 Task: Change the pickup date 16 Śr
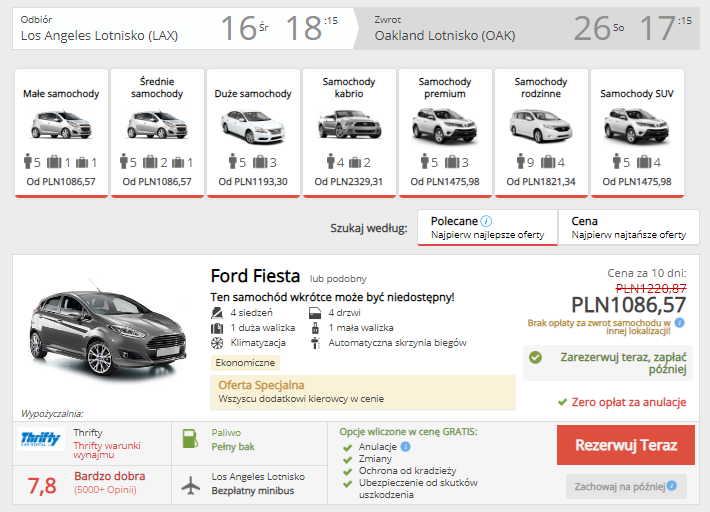244,29
